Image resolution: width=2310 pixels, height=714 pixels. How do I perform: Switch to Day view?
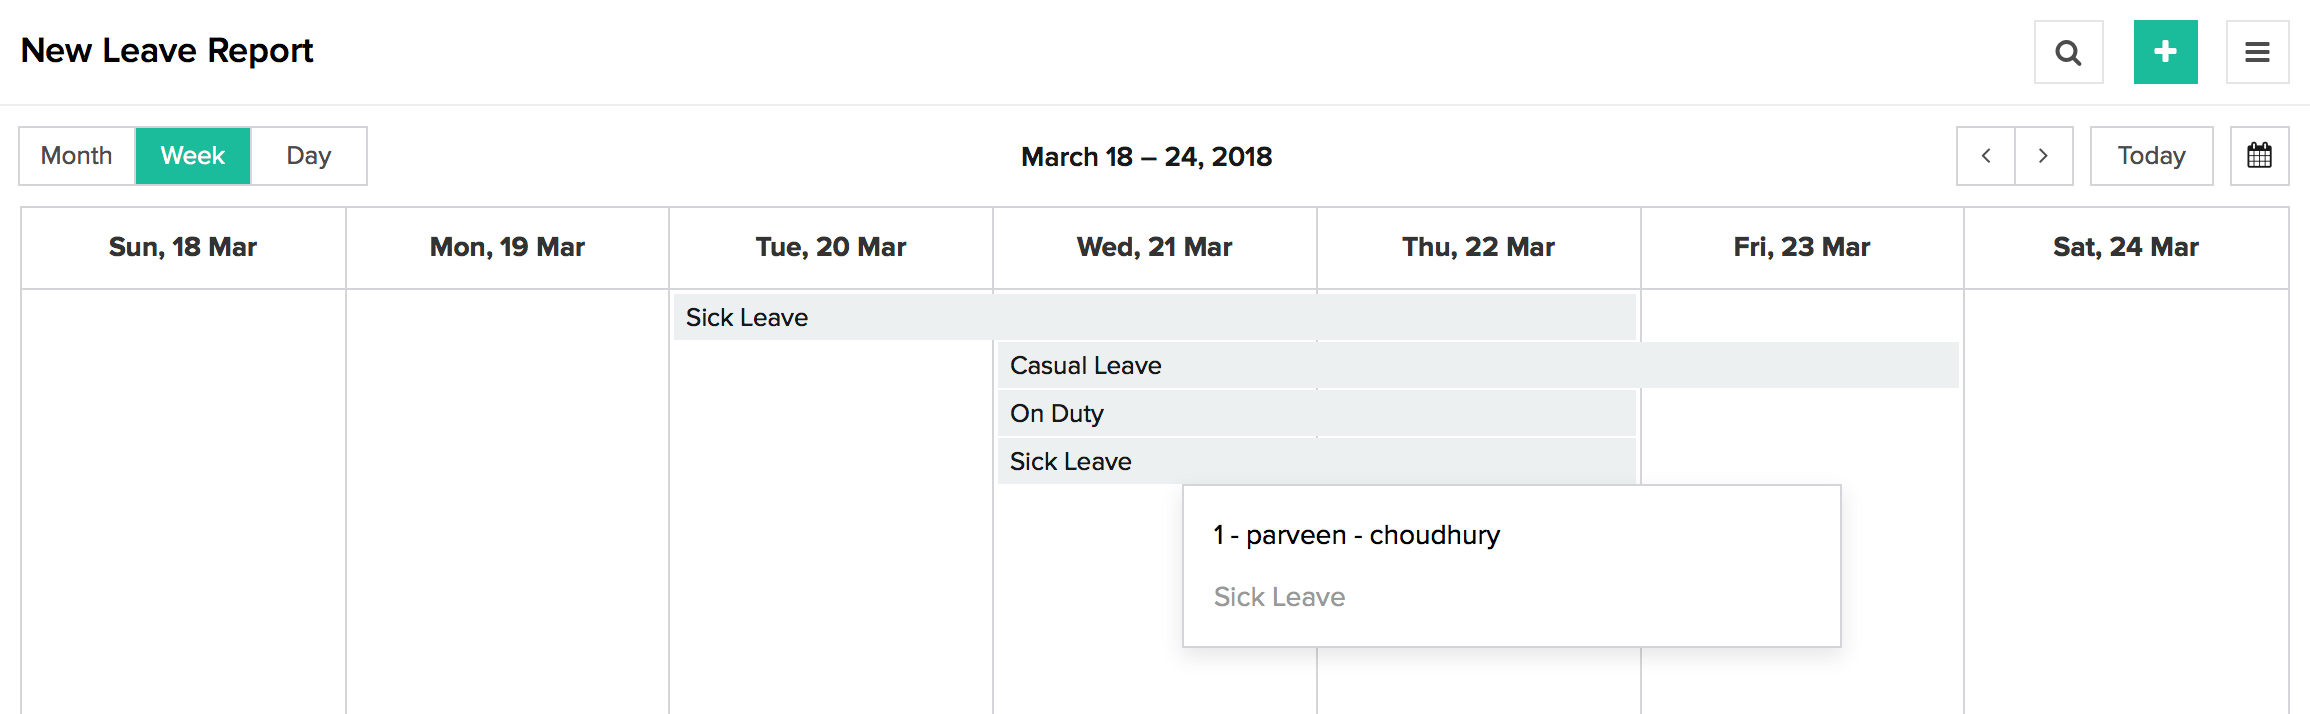point(308,156)
